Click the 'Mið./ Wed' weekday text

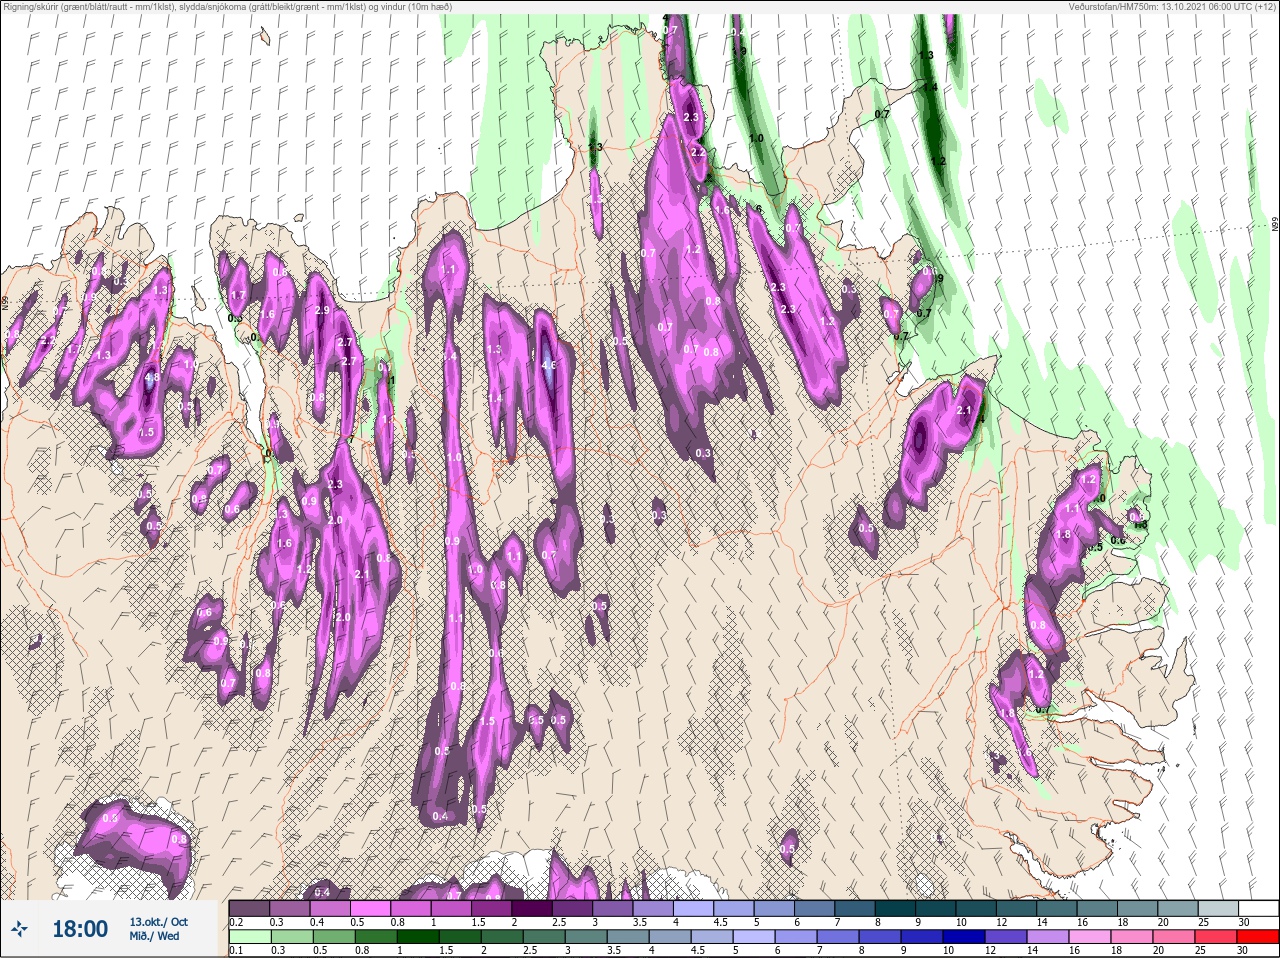click(x=154, y=936)
